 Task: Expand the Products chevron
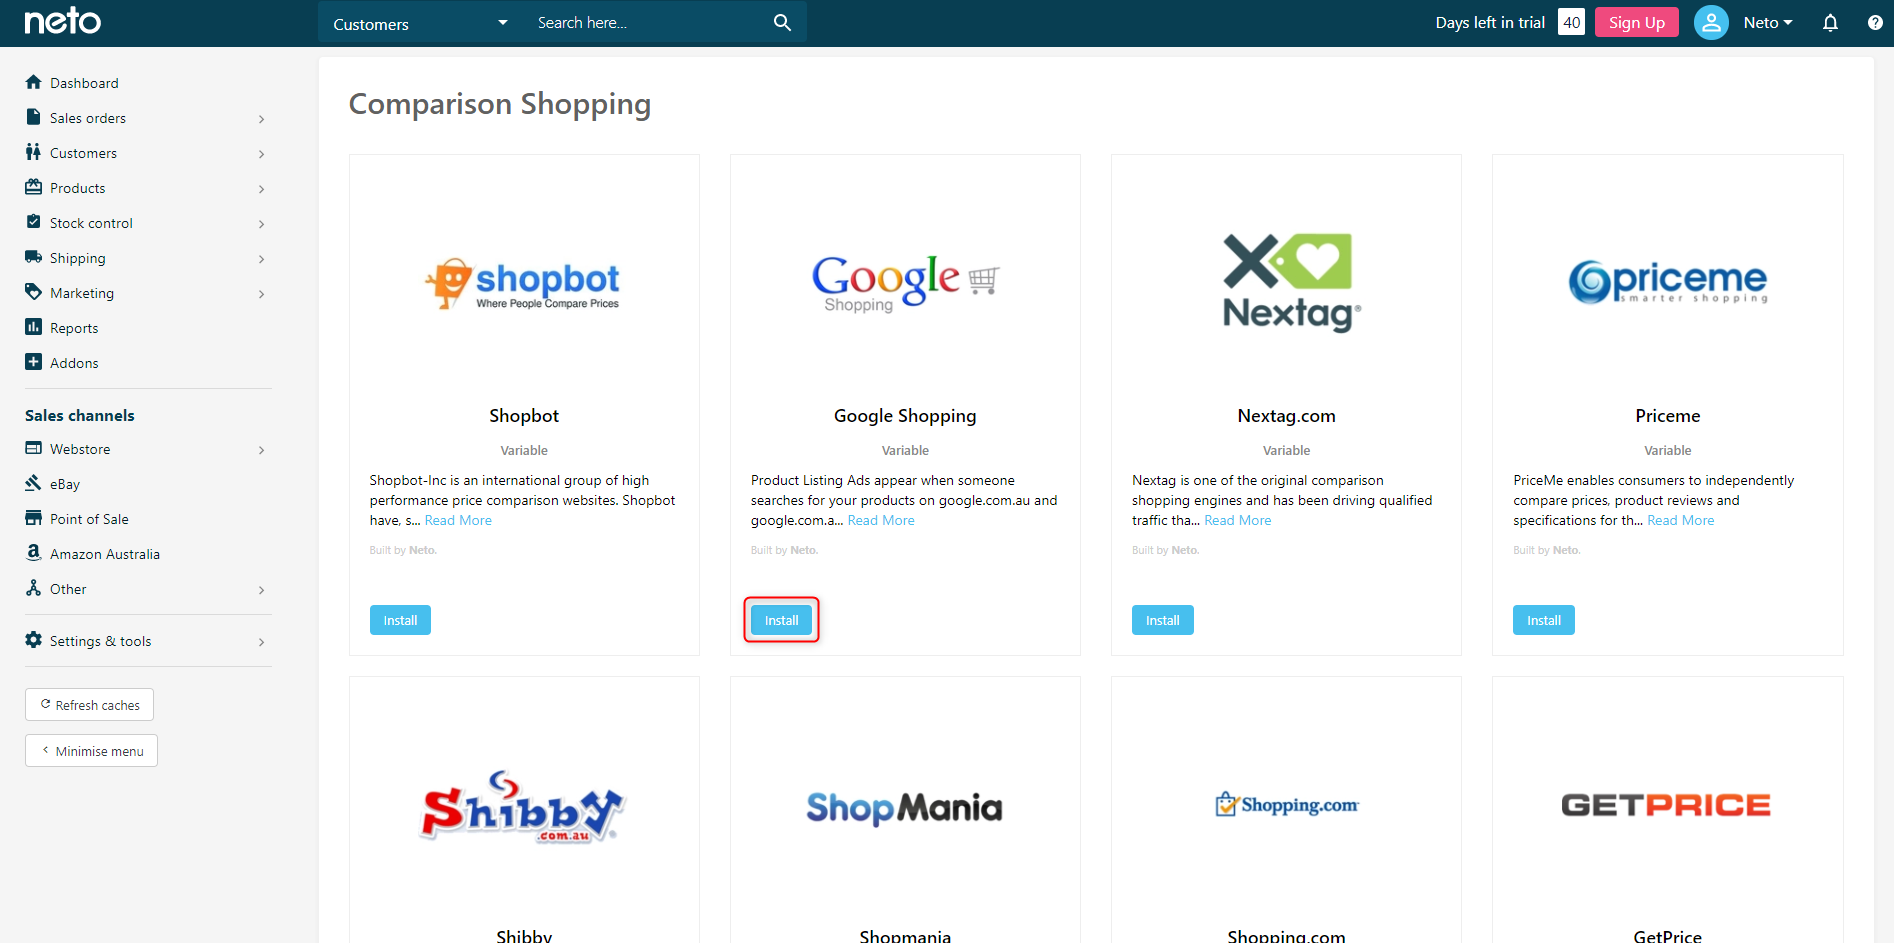(262, 189)
